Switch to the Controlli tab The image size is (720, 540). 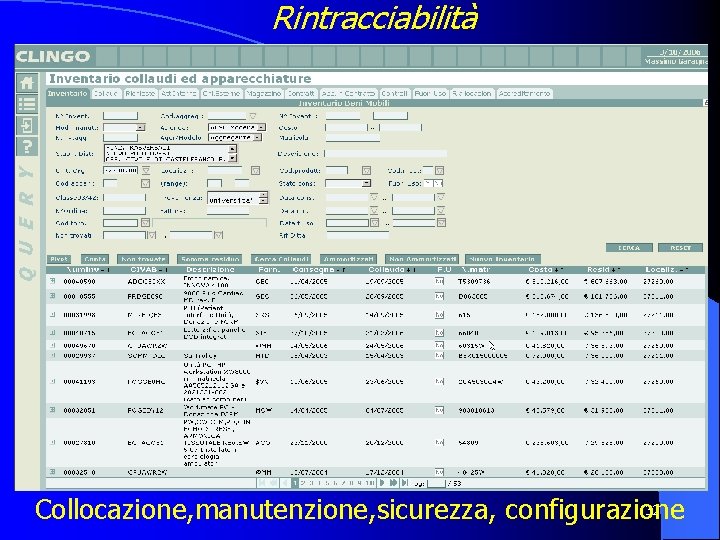coord(394,93)
